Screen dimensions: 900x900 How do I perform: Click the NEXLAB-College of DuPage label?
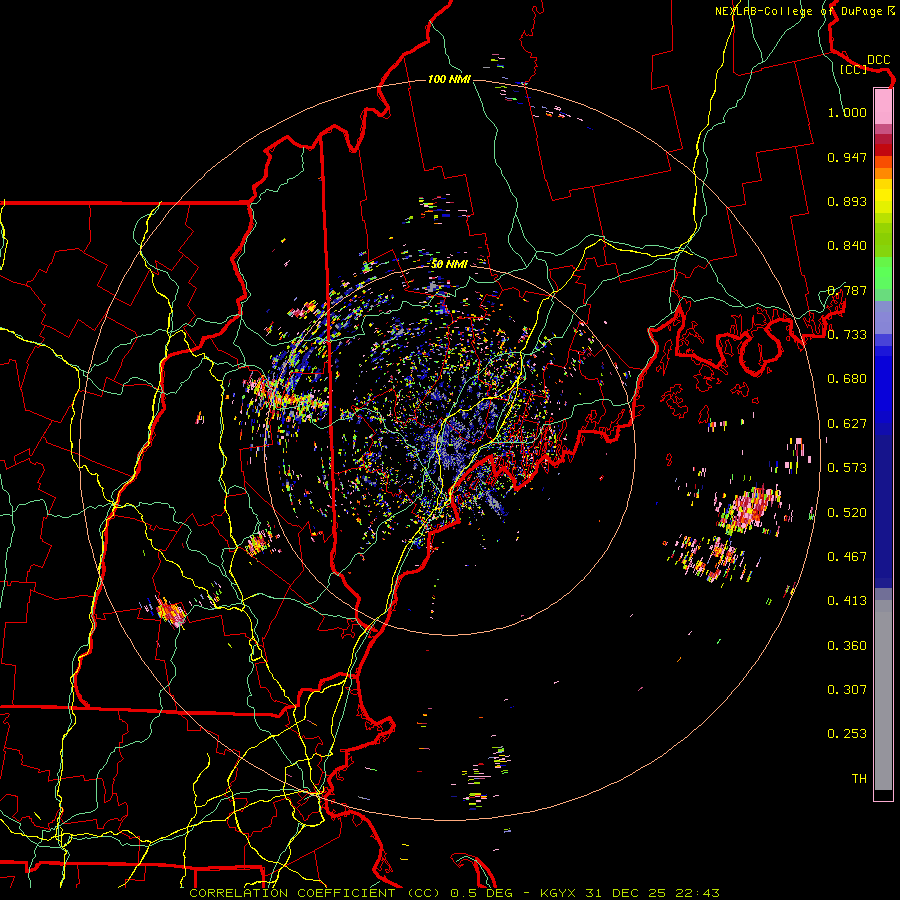[x=798, y=11]
